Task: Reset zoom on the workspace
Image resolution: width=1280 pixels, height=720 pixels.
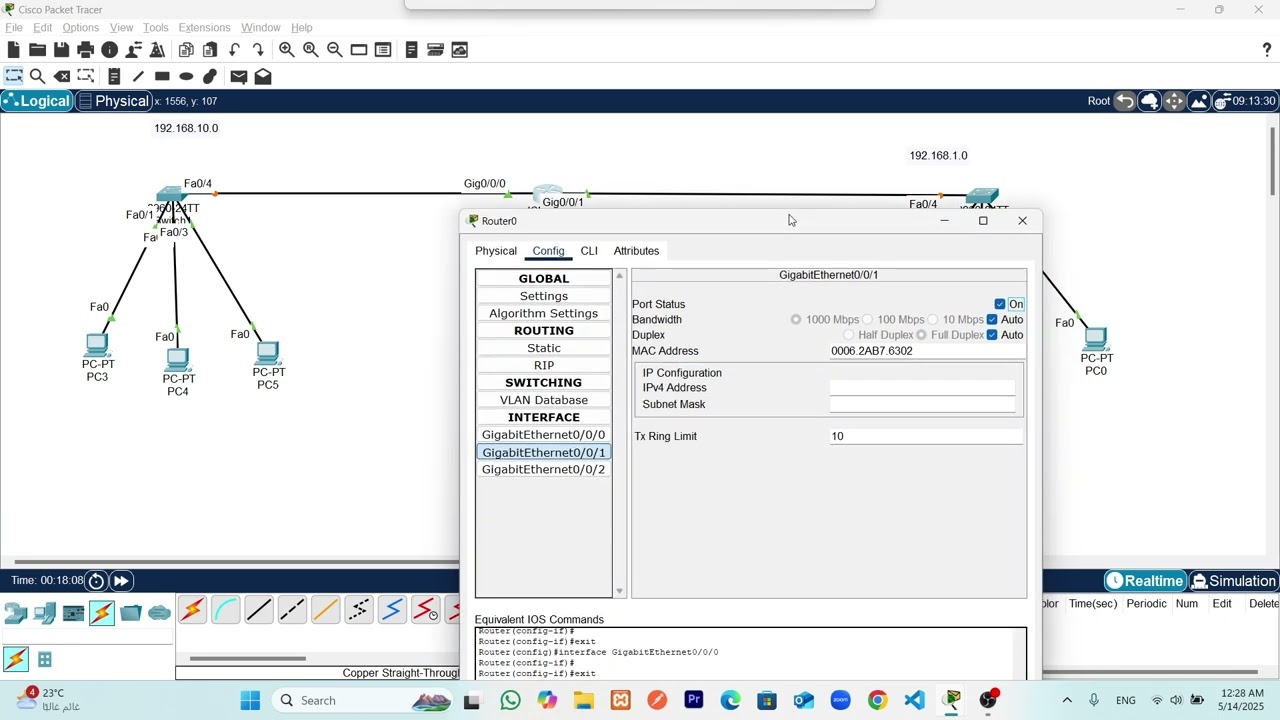Action: [311, 49]
